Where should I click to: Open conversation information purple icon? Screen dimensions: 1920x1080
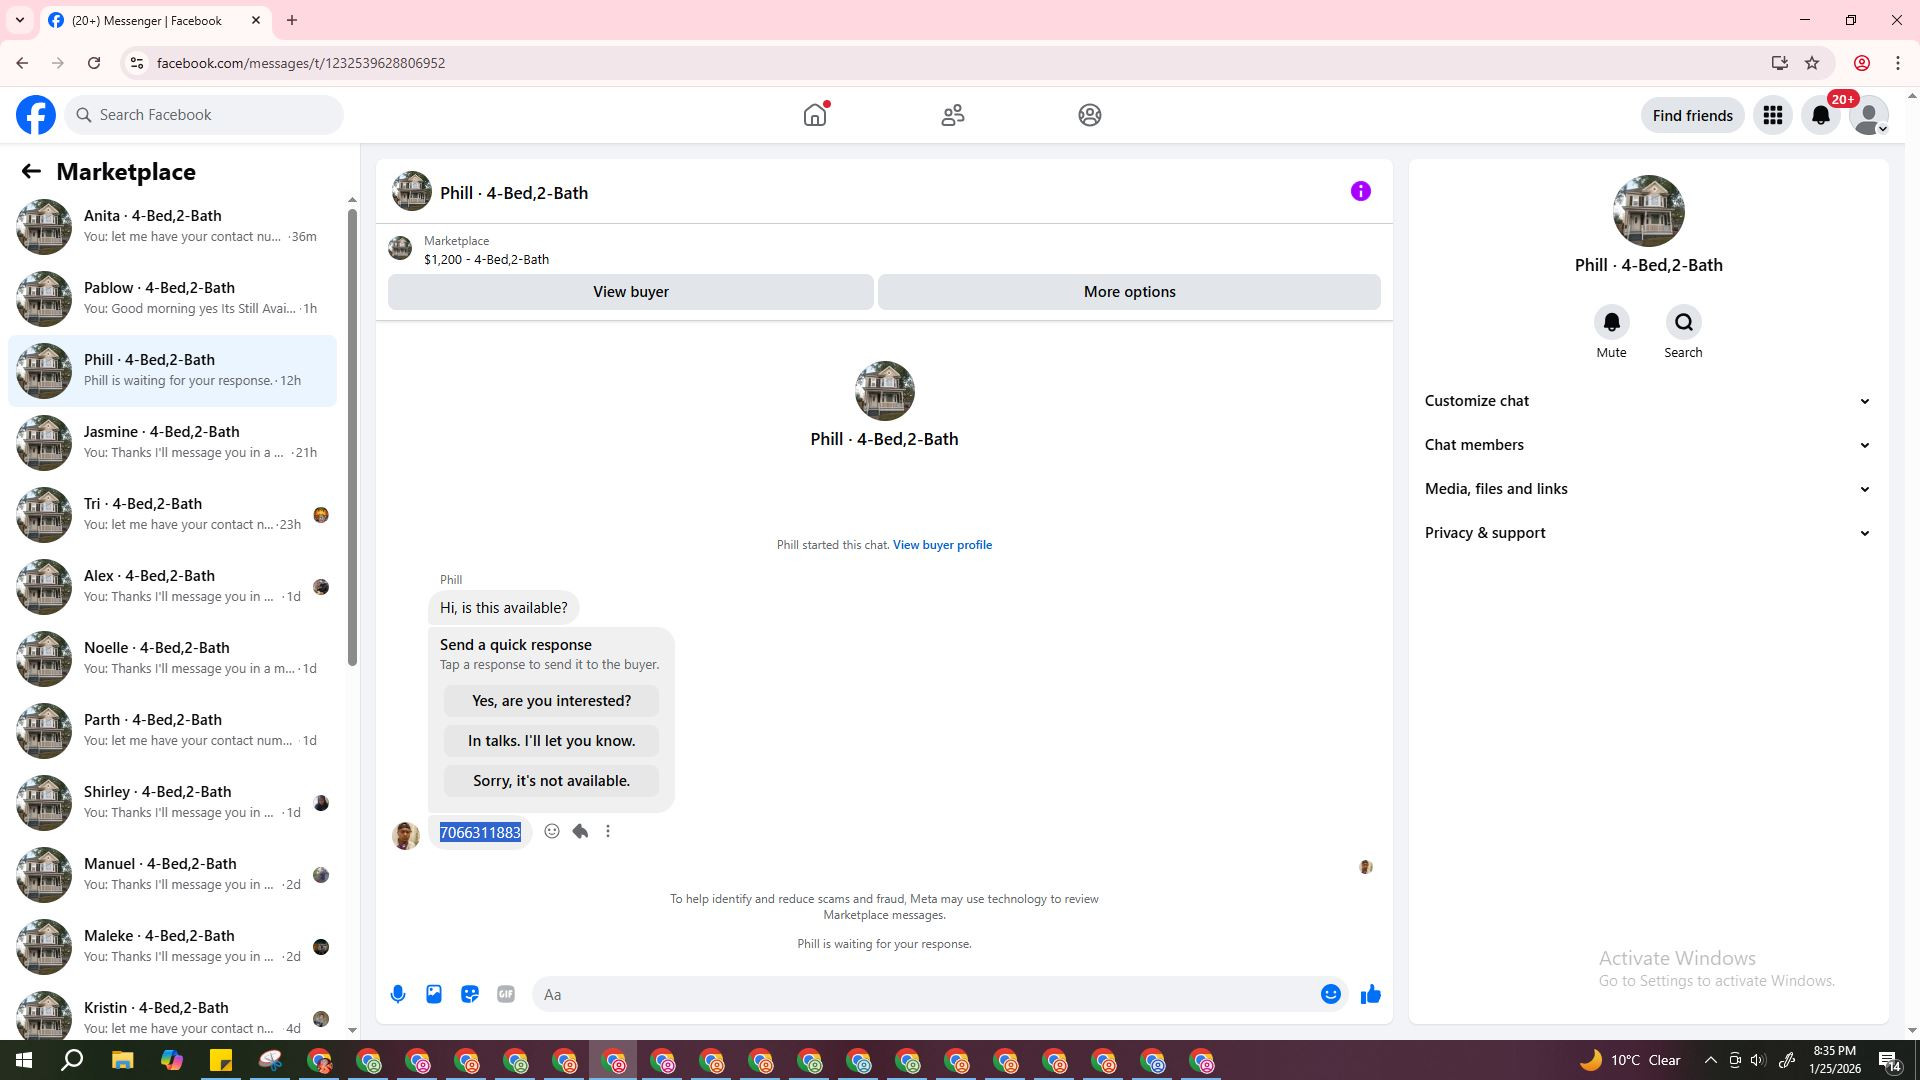click(x=1361, y=191)
